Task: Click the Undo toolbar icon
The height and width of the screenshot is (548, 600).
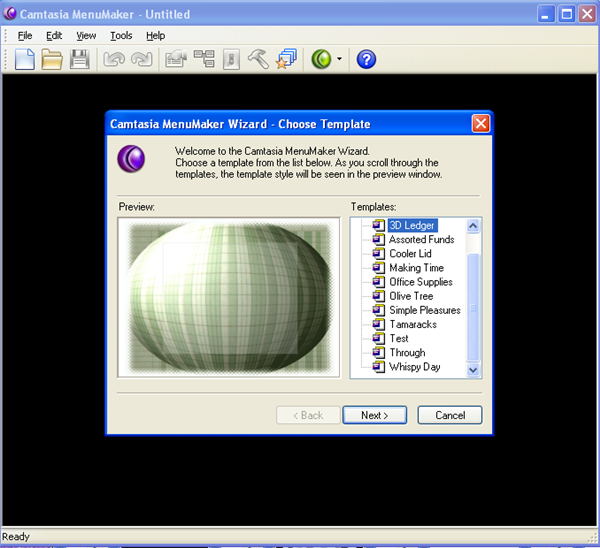Action: [114, 59]
